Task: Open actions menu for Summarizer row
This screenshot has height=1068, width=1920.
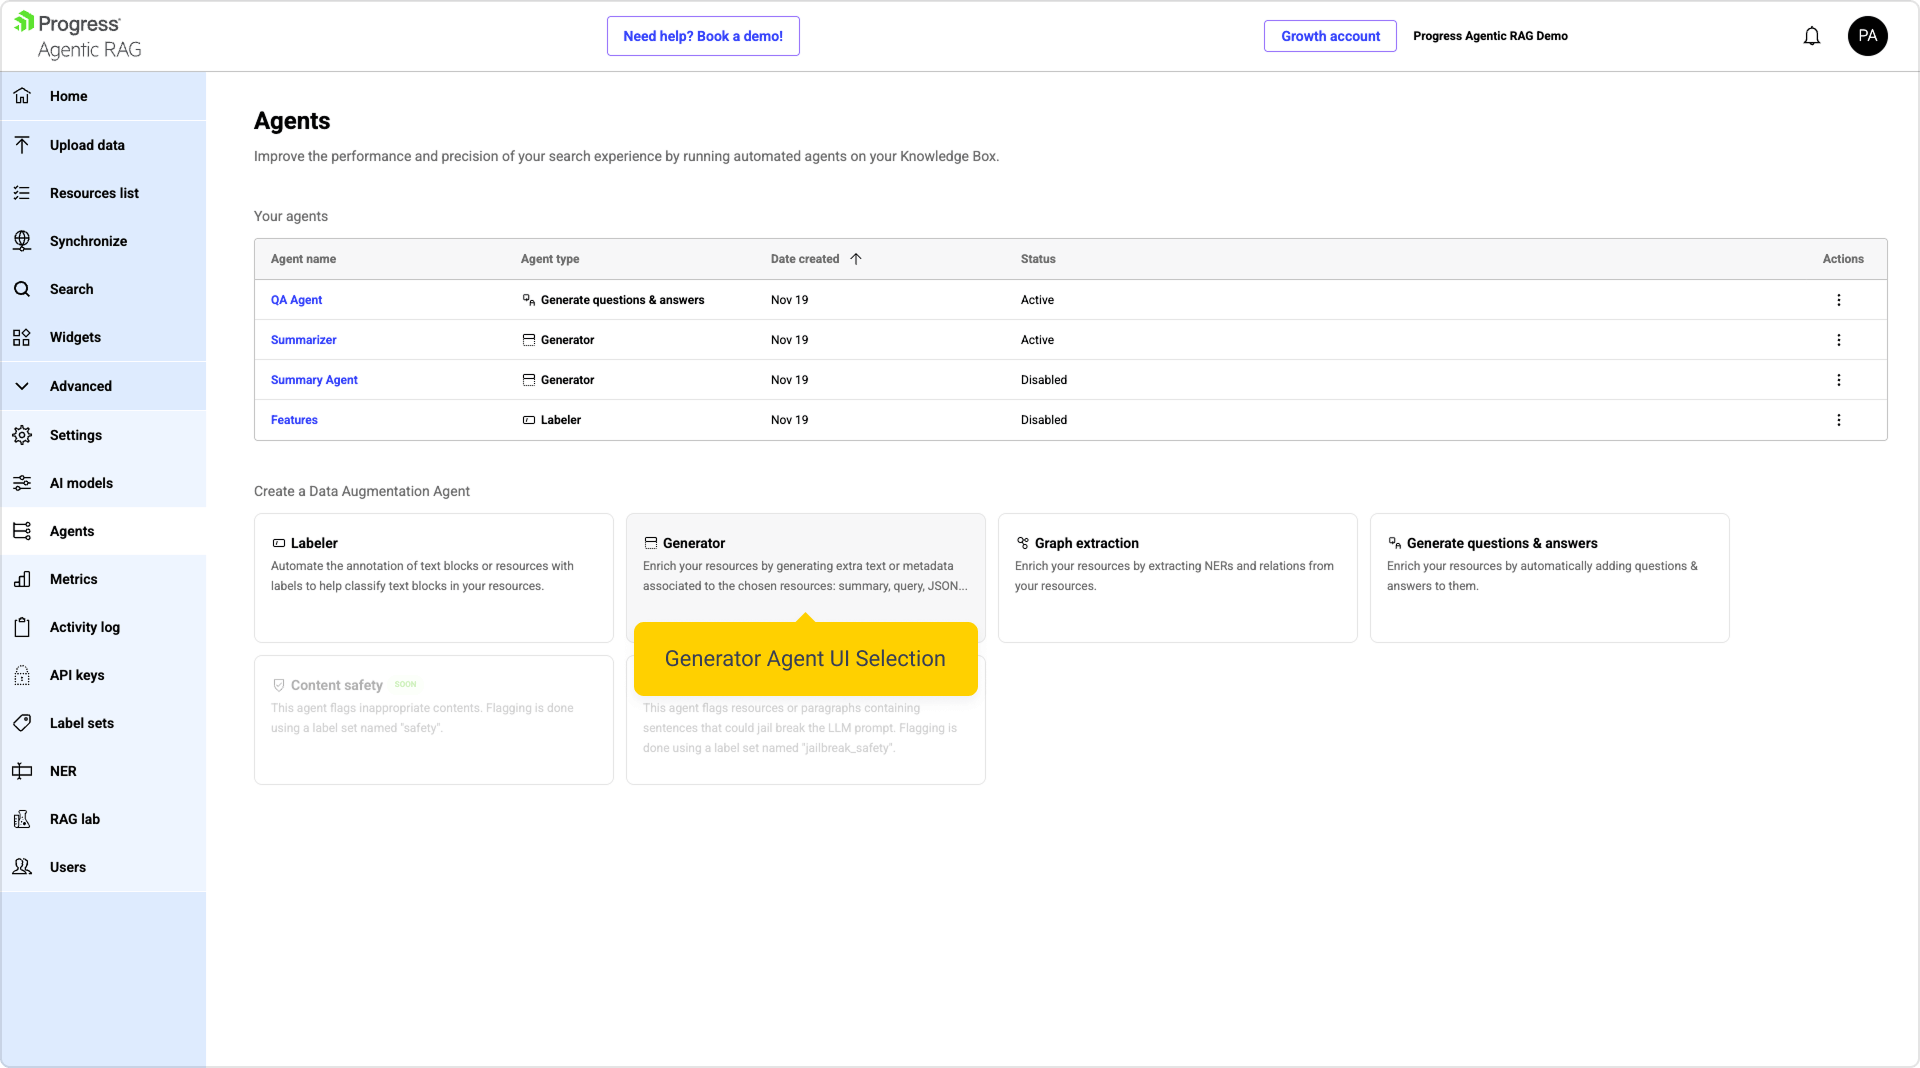Action: [x=1838, y=340]
